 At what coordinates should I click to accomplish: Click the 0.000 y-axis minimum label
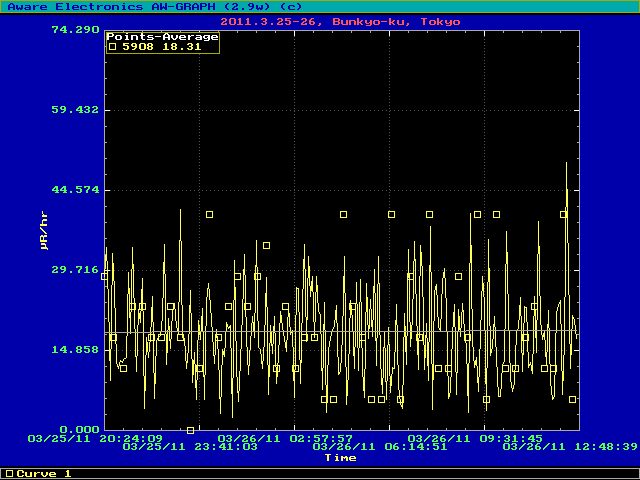click(79, 430)
